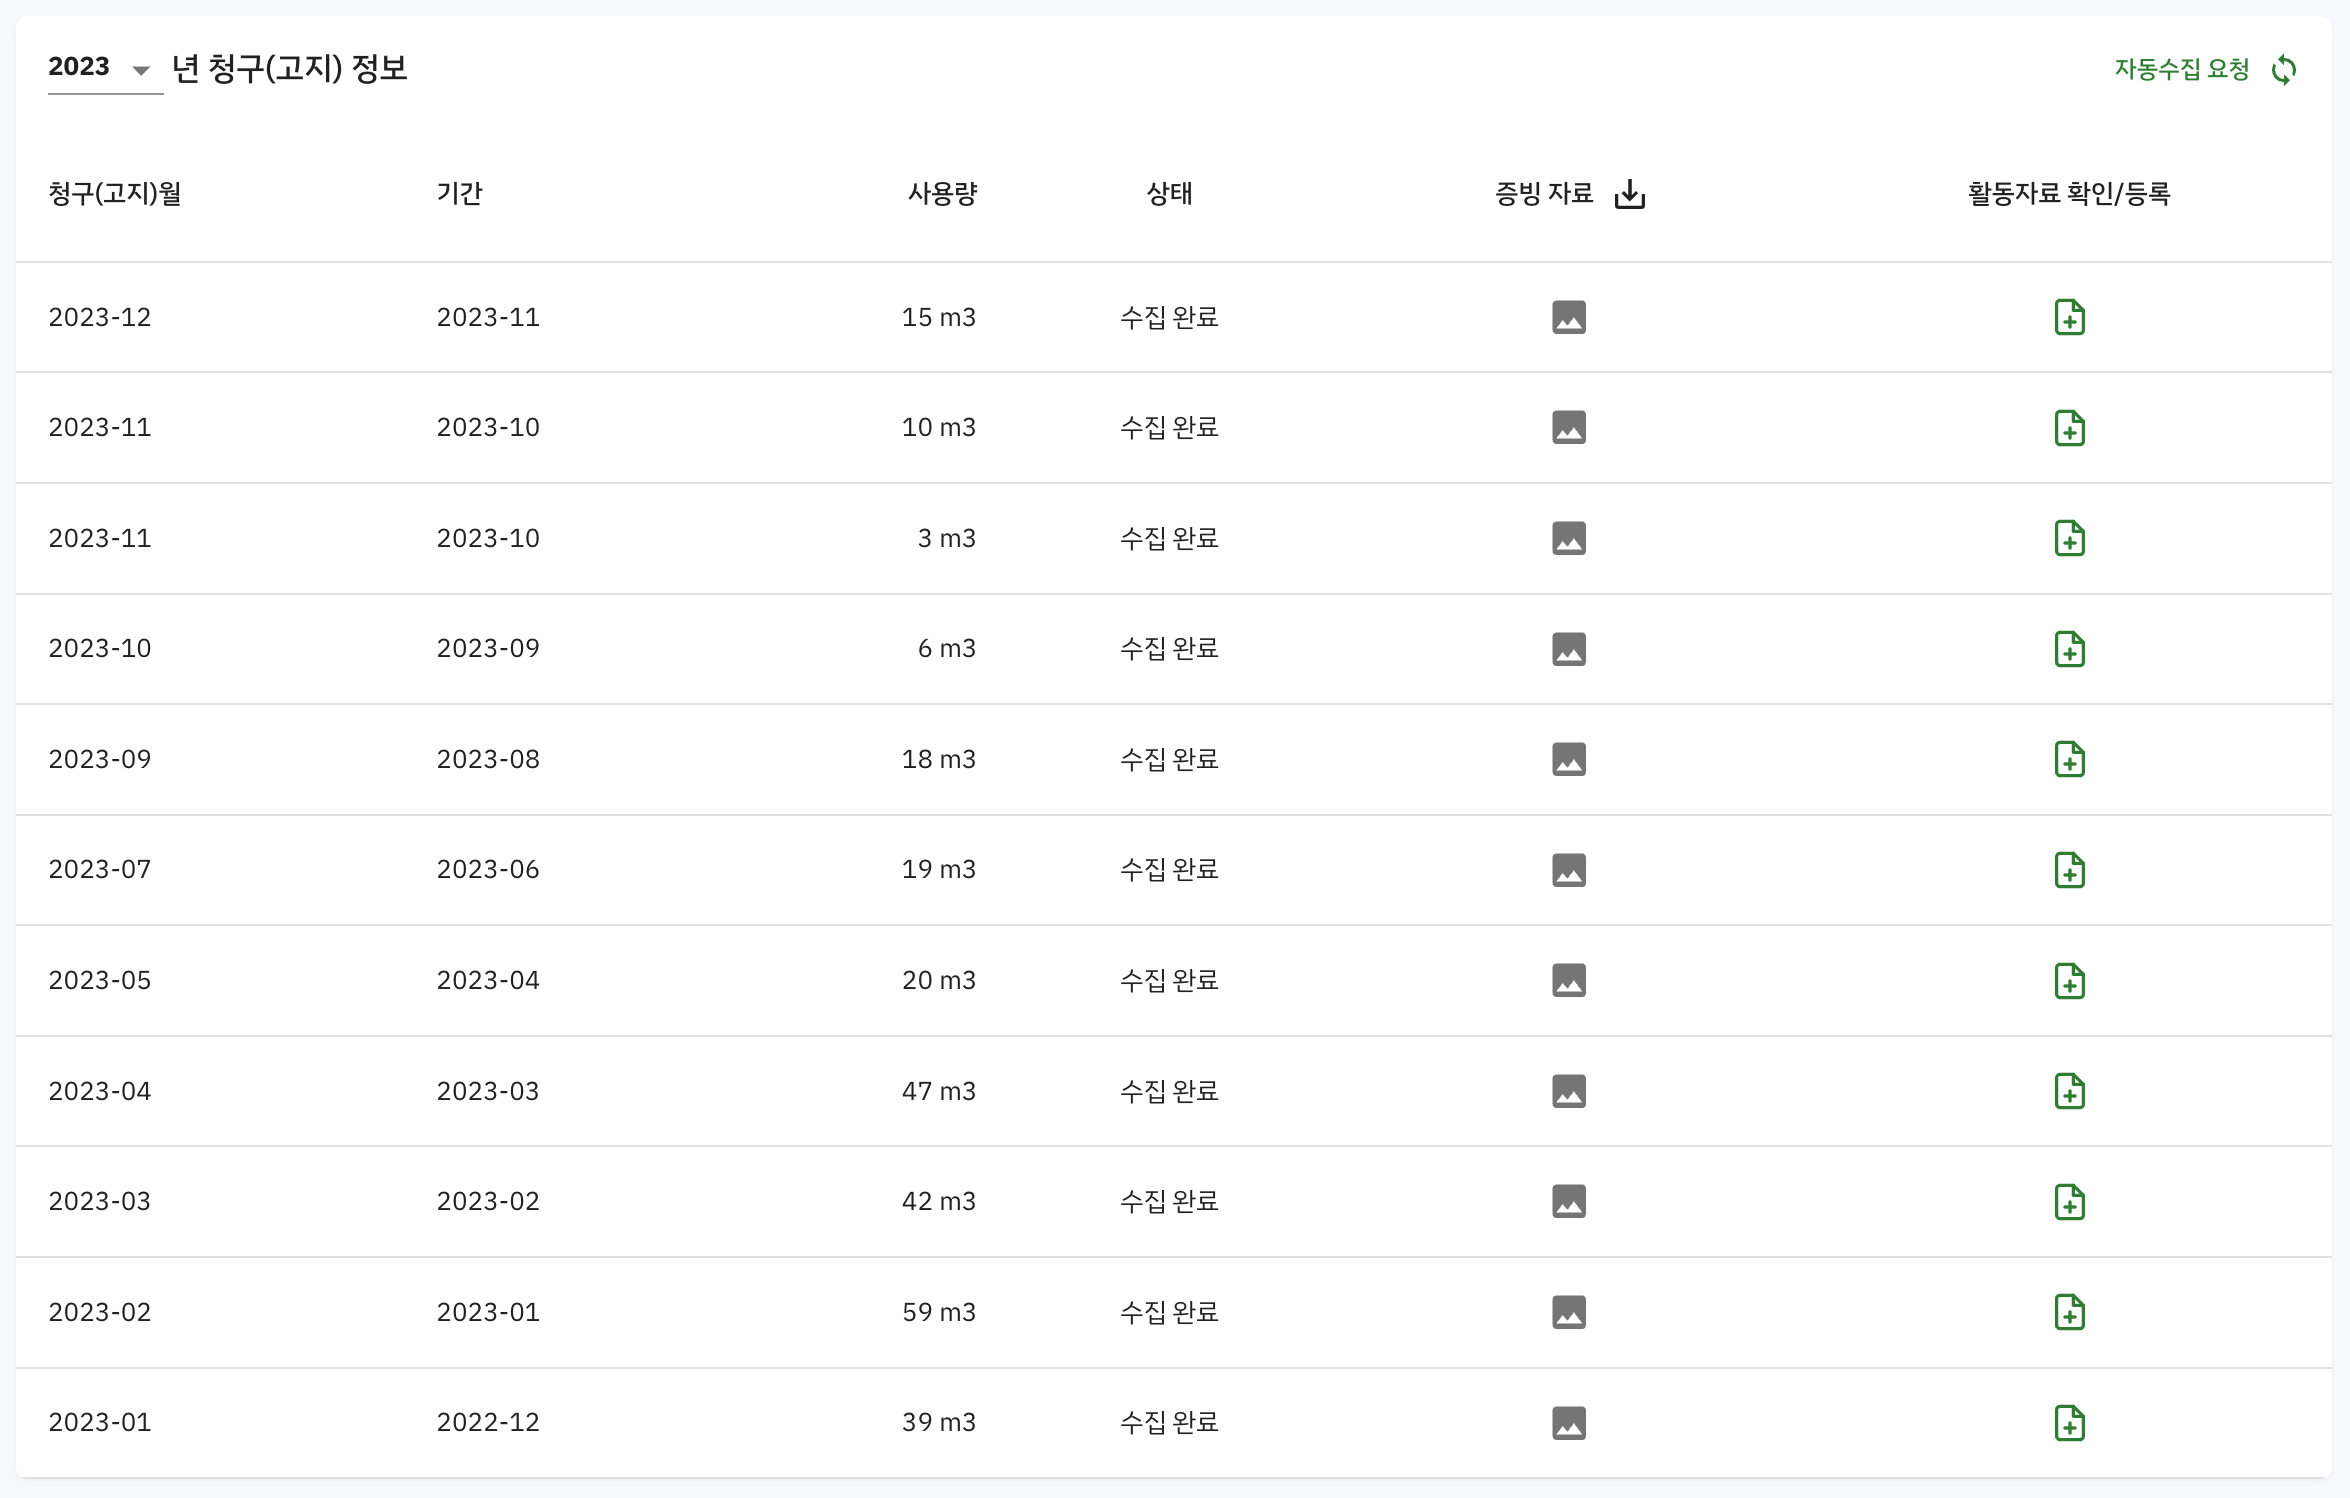Click the 20 m3 usage value
Screen dimensions: 2350x1498
click(938, 981)
